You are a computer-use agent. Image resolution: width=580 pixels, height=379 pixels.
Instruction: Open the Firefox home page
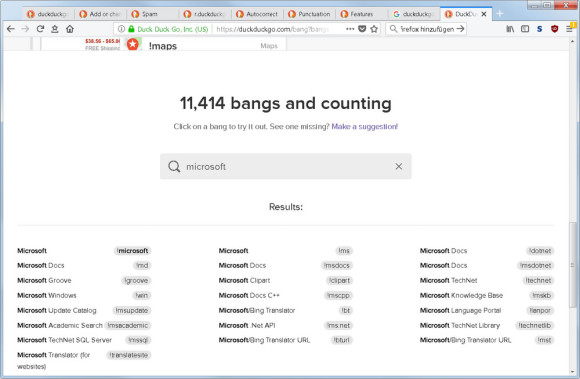(x=70, y=29)
